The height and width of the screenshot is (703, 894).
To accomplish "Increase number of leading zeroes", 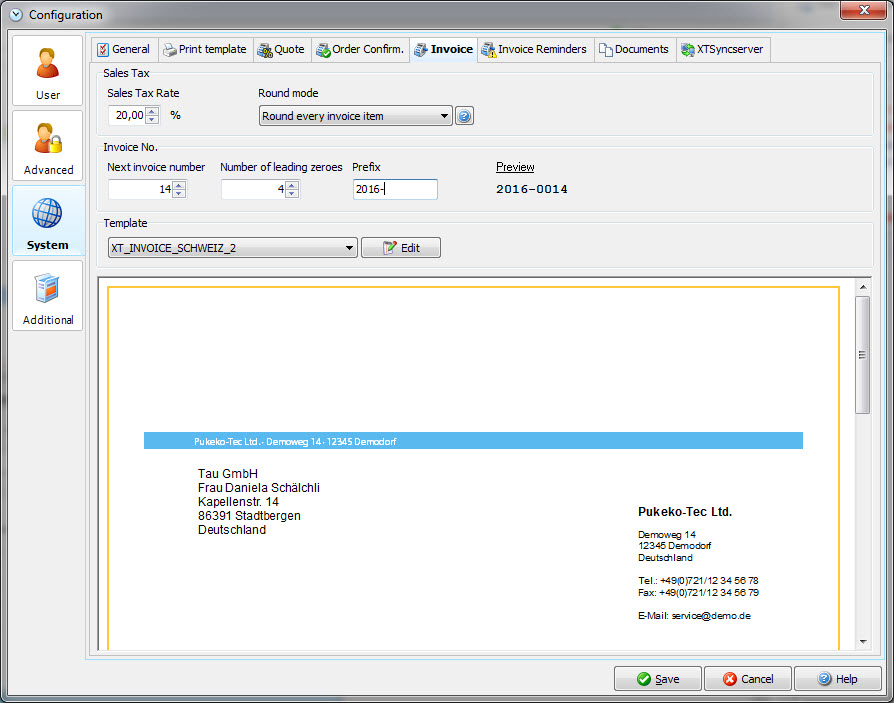I will point(291,185).
